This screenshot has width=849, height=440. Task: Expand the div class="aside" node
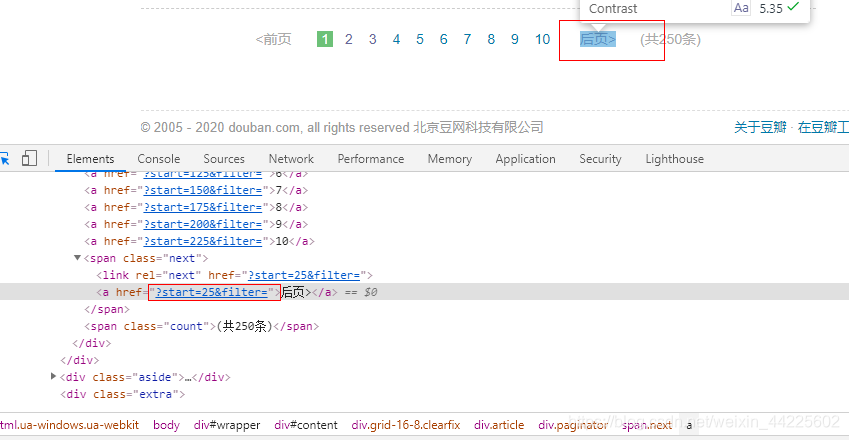click(x=53, y=376)
